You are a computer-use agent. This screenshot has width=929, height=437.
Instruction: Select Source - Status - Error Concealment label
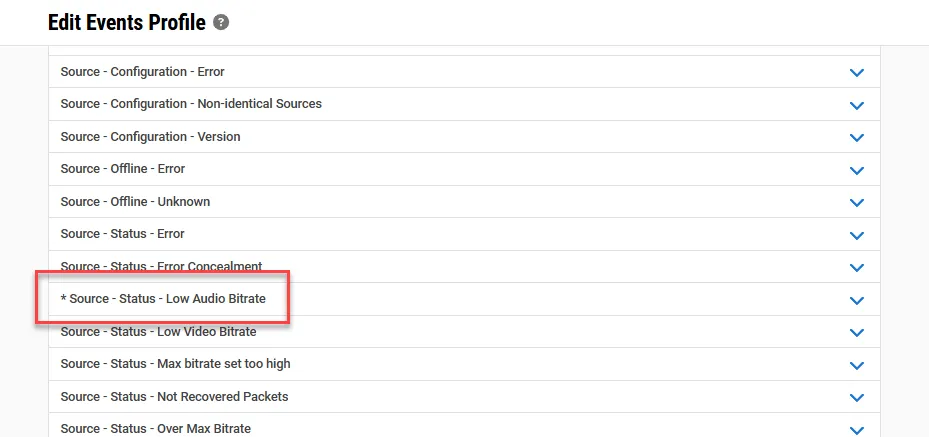pyautogui.click(x=161, y=266)
